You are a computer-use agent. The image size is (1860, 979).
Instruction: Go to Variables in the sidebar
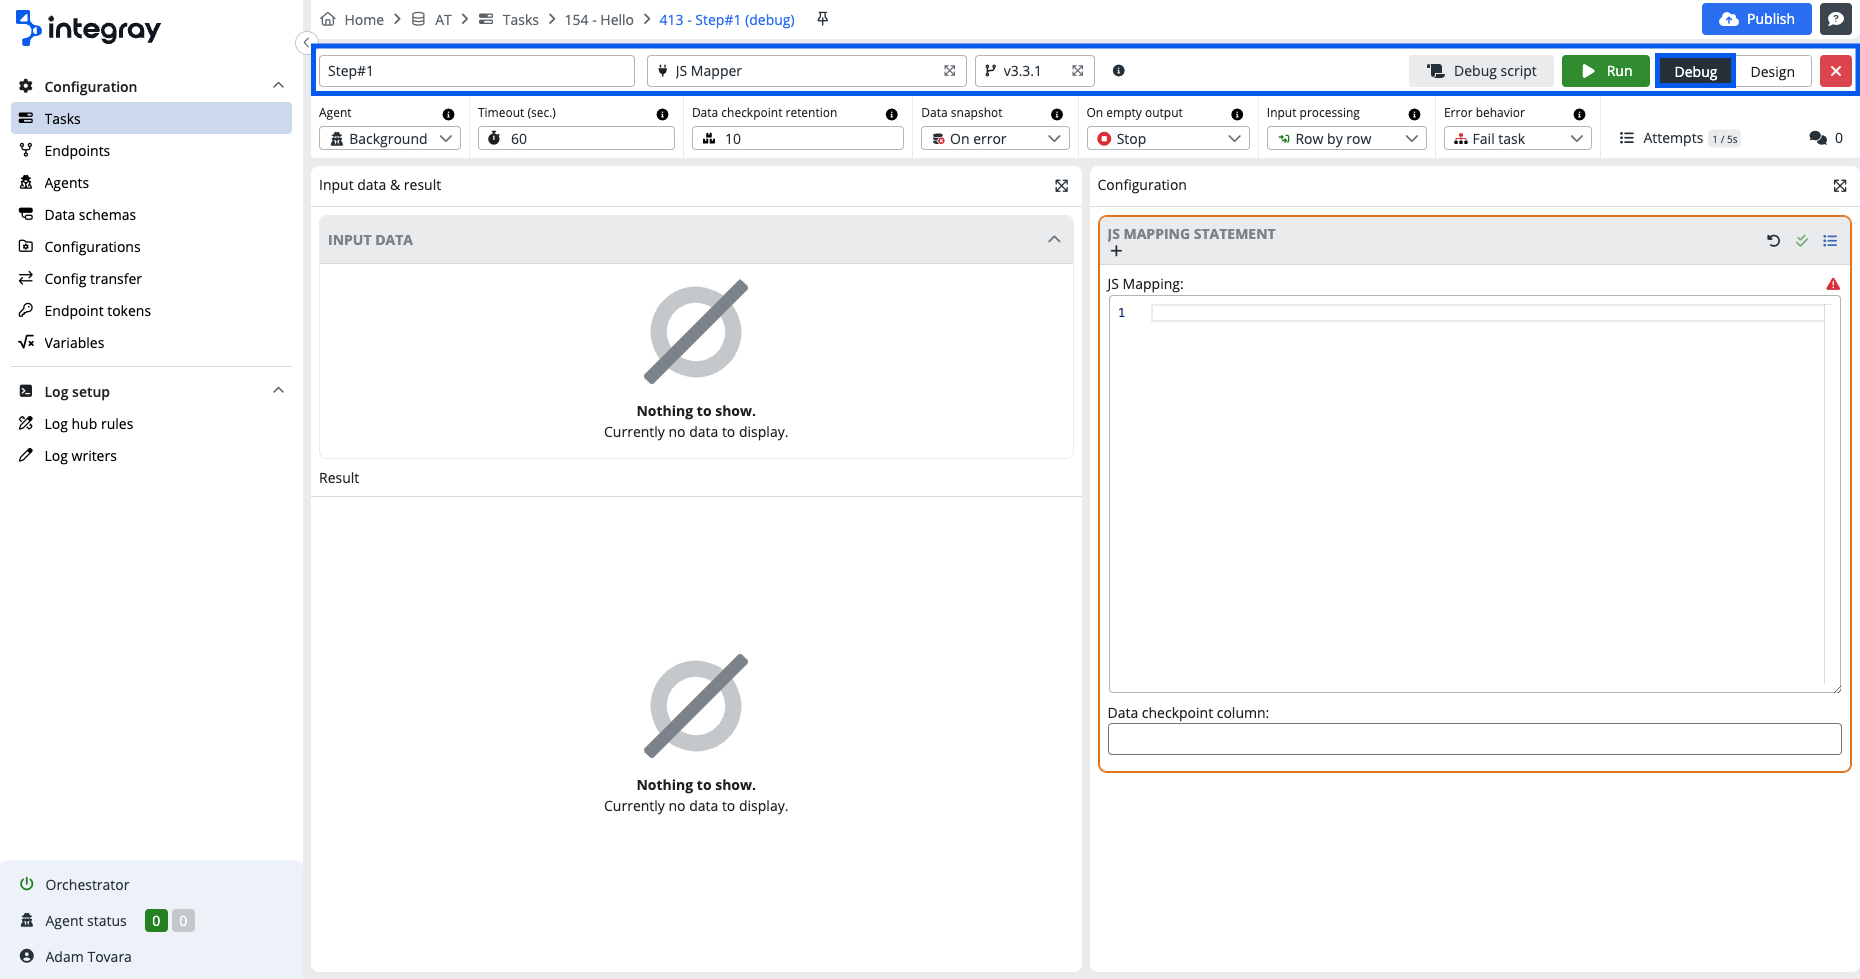pos(74,343)
